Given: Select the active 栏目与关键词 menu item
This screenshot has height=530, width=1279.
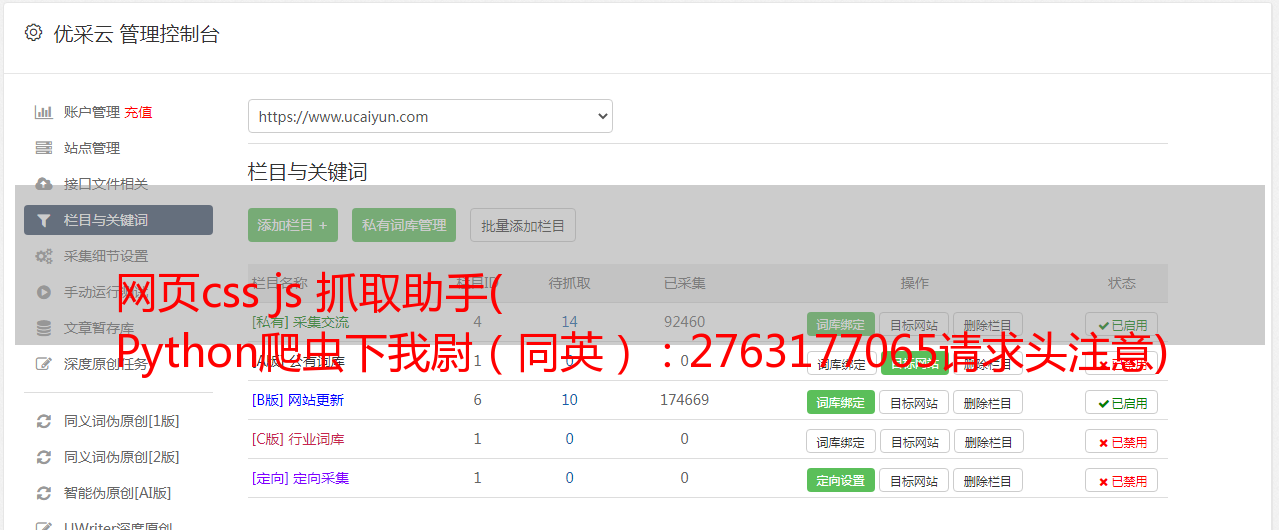Looking at the screenshot, I should [118, 220].
